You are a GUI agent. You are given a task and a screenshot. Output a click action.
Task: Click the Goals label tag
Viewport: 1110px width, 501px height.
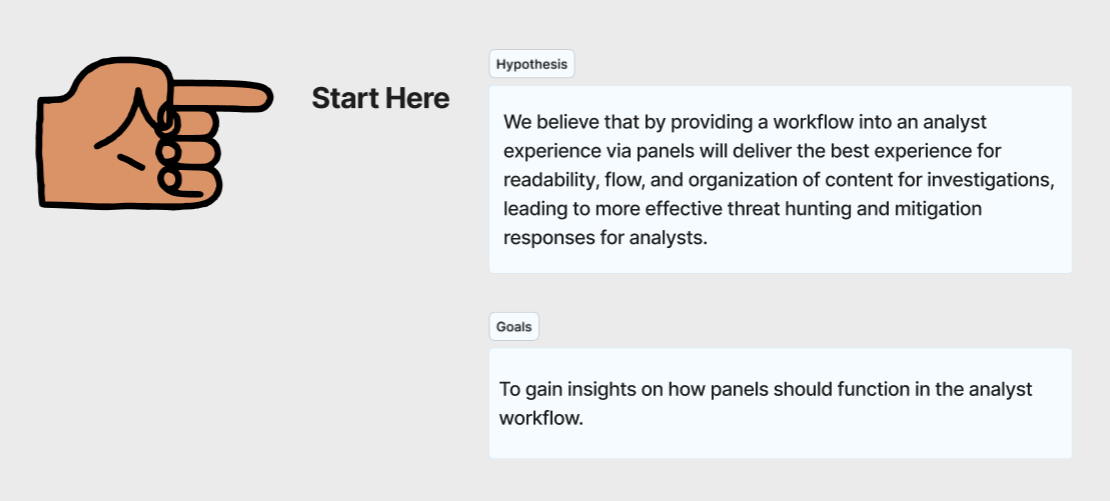point(514,327)
